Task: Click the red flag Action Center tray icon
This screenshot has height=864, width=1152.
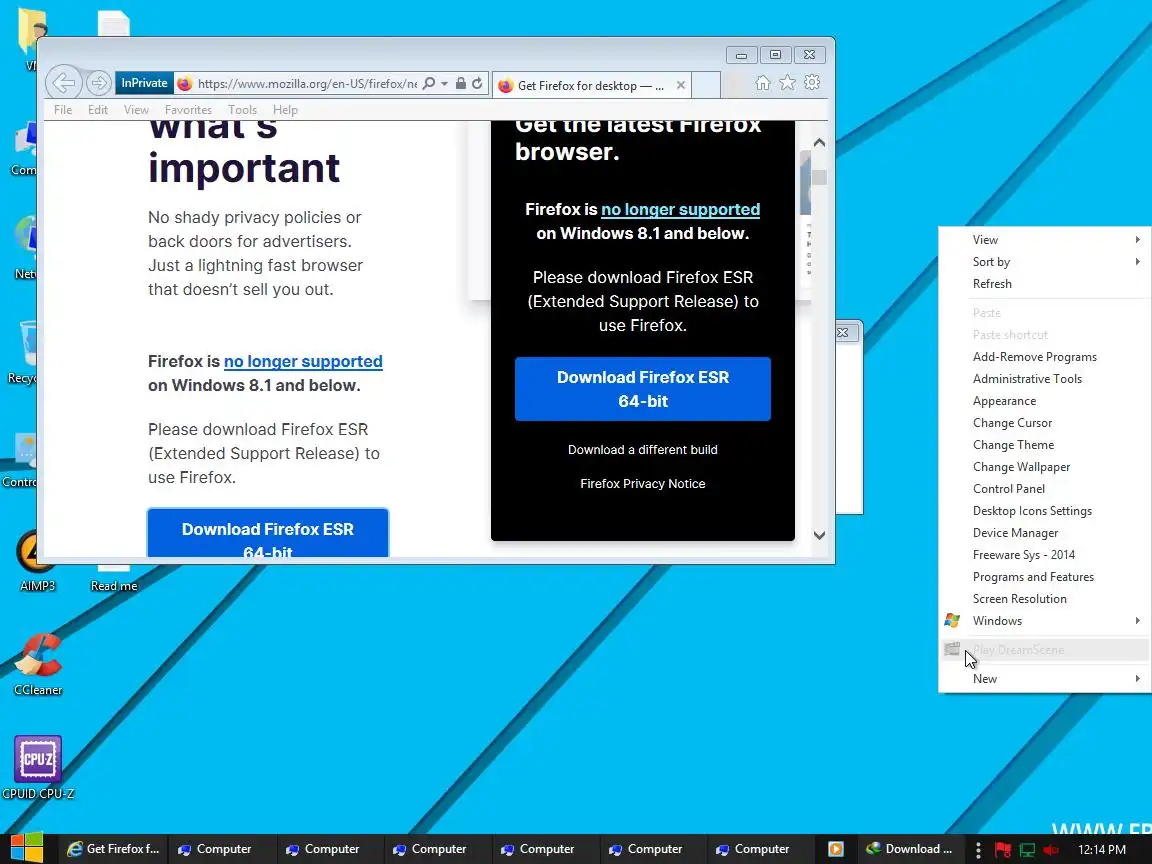Action: tap(1002, 850)
